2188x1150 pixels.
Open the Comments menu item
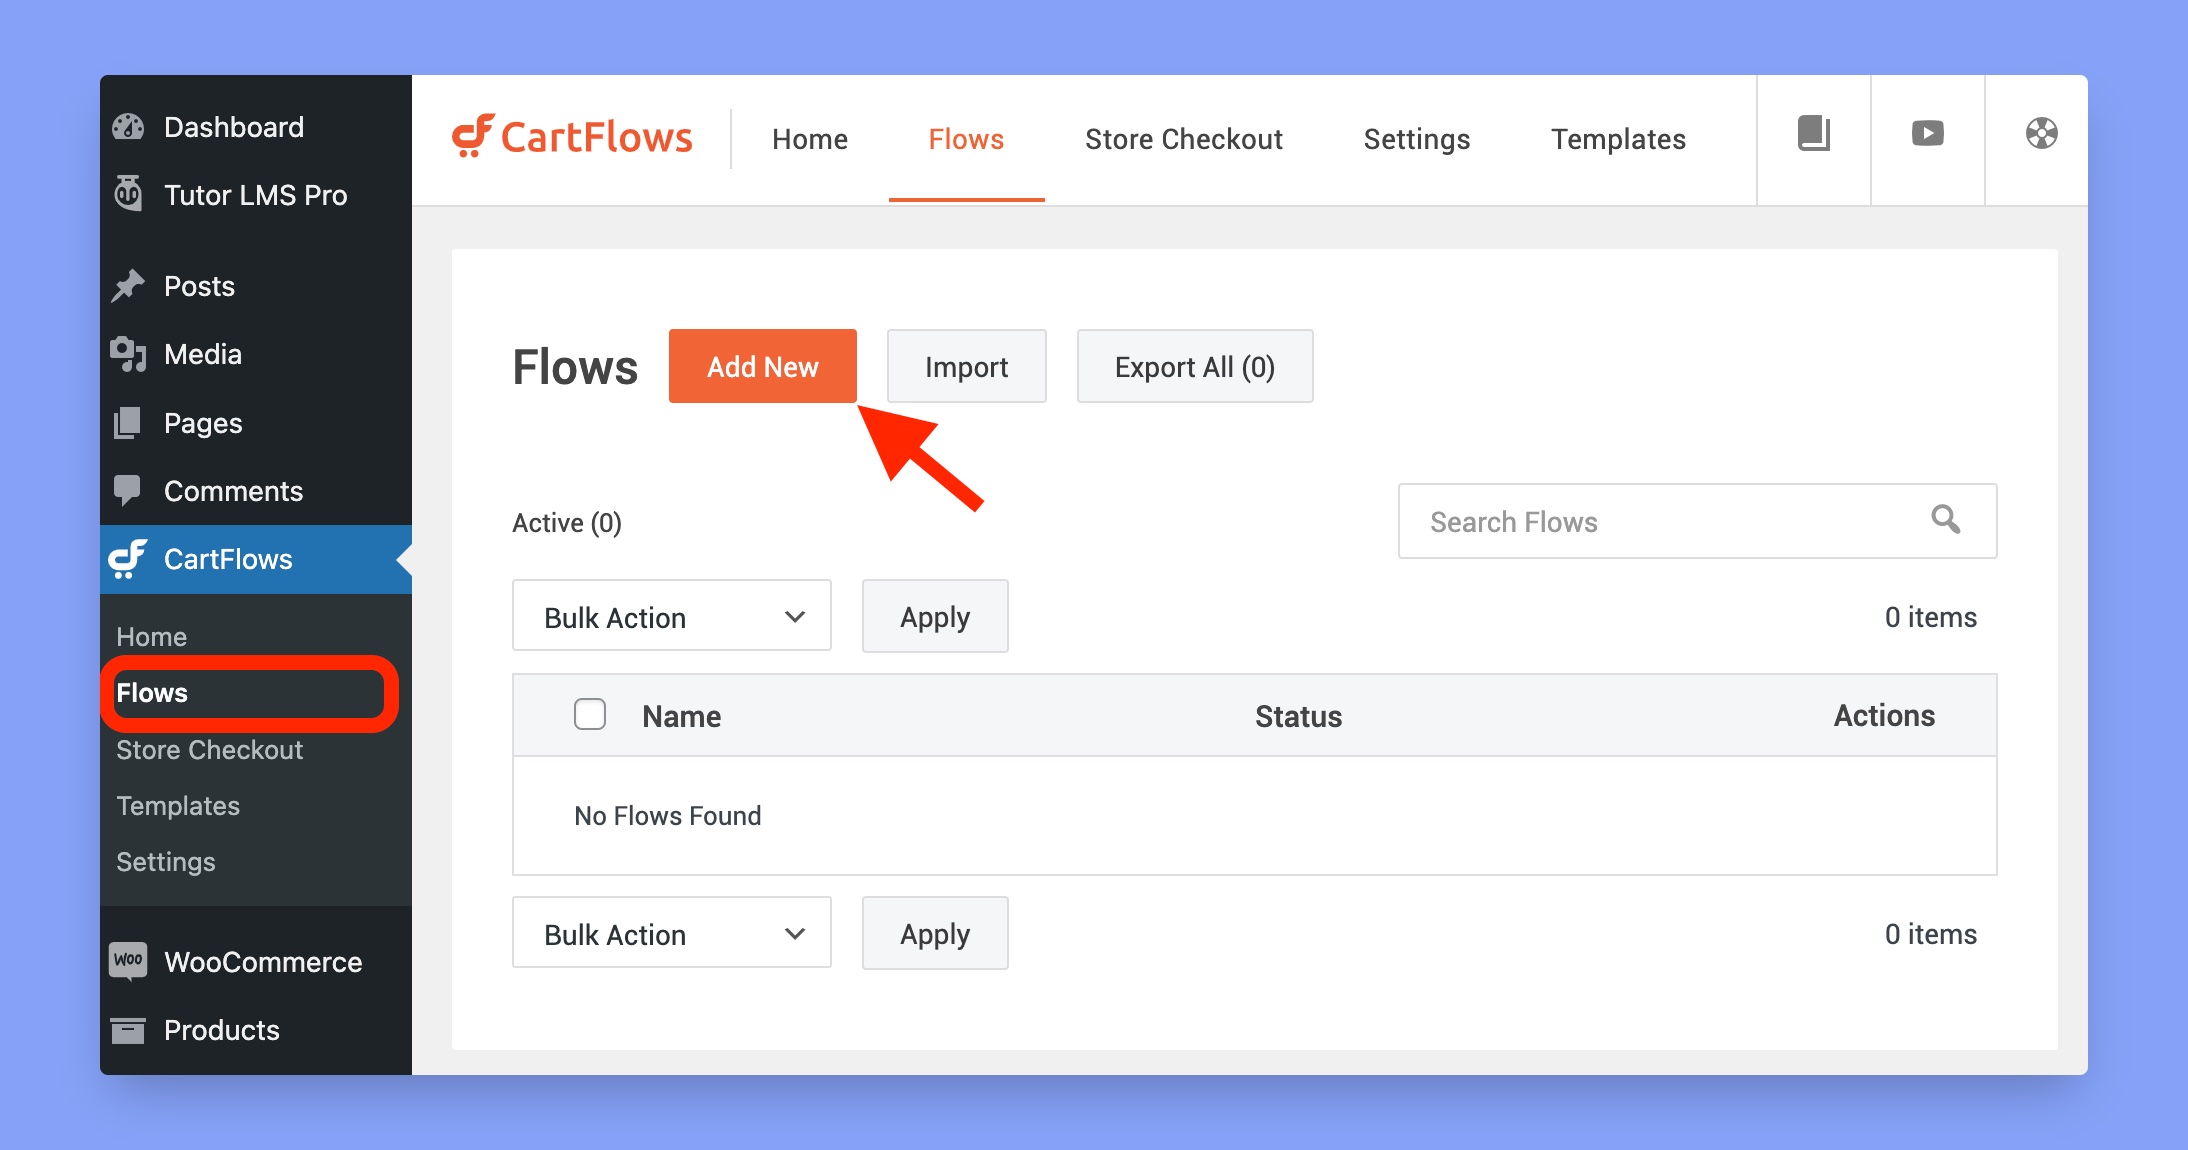pyautogui.click(x=256, y=490)
